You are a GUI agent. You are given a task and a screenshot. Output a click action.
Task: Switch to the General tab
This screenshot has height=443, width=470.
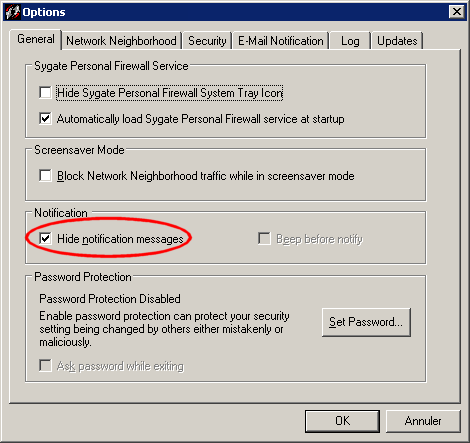(x=36, y=39)
